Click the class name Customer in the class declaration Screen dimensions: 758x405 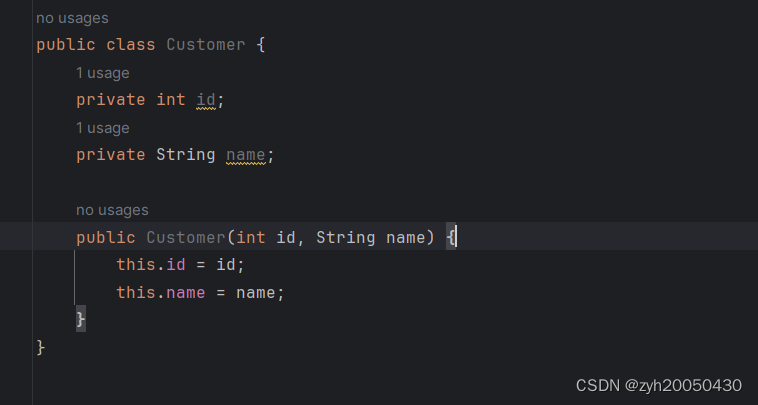pyautogui.click(x=206, y=44)
